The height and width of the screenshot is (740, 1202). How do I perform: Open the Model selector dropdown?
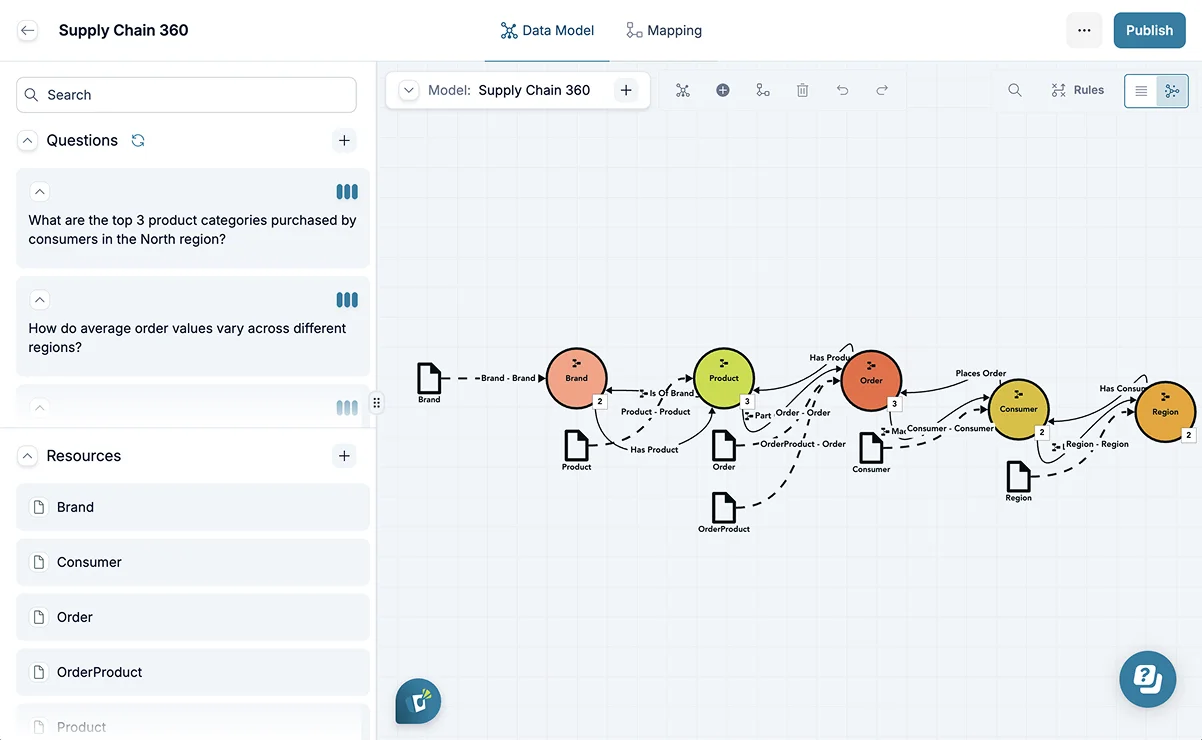(x=408, y=90)
